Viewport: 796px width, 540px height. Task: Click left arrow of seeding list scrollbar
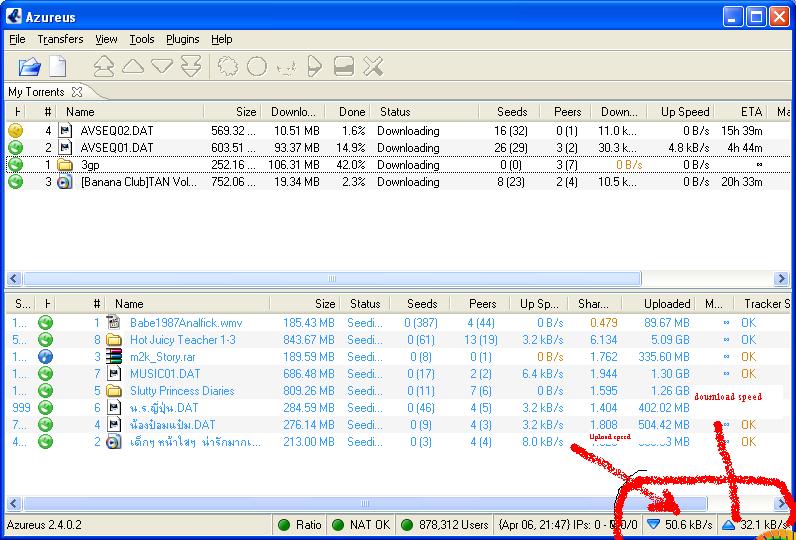[14, 503]
